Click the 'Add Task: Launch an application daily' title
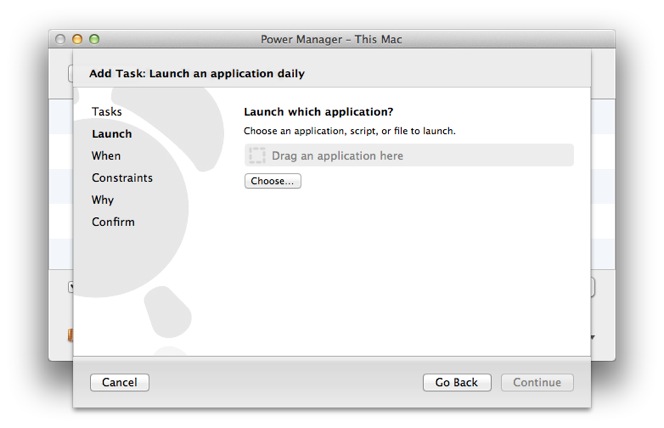This screenshot has width=664, height=428. pos(197,73)
